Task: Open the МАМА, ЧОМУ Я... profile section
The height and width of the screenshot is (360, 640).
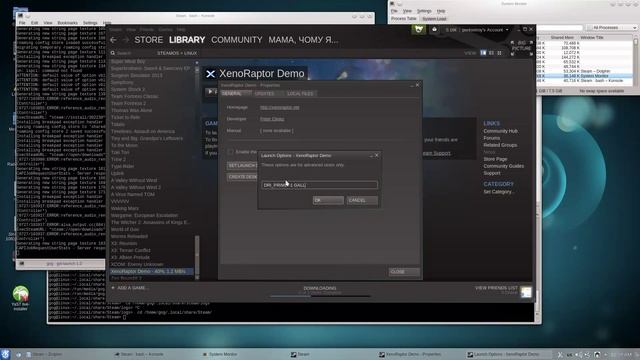Action: point(303,40)
